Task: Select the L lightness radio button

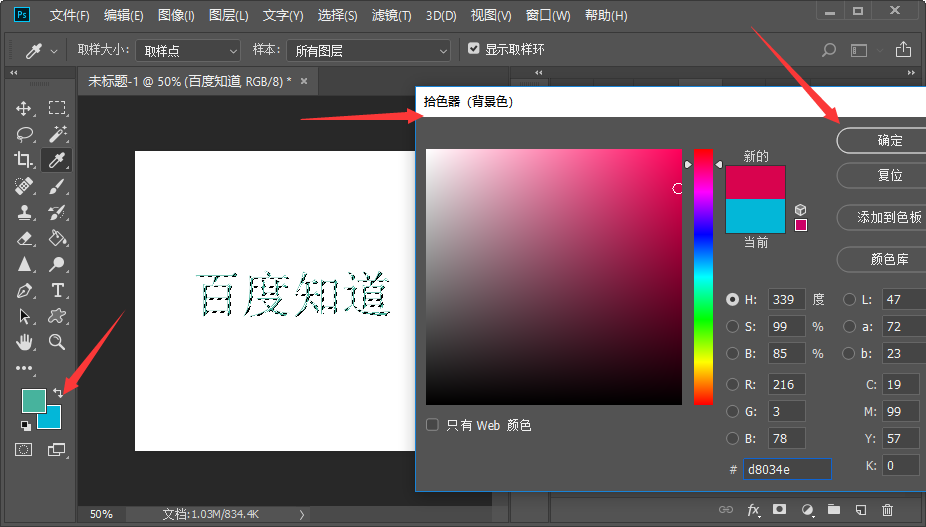Action: [849, 300]
